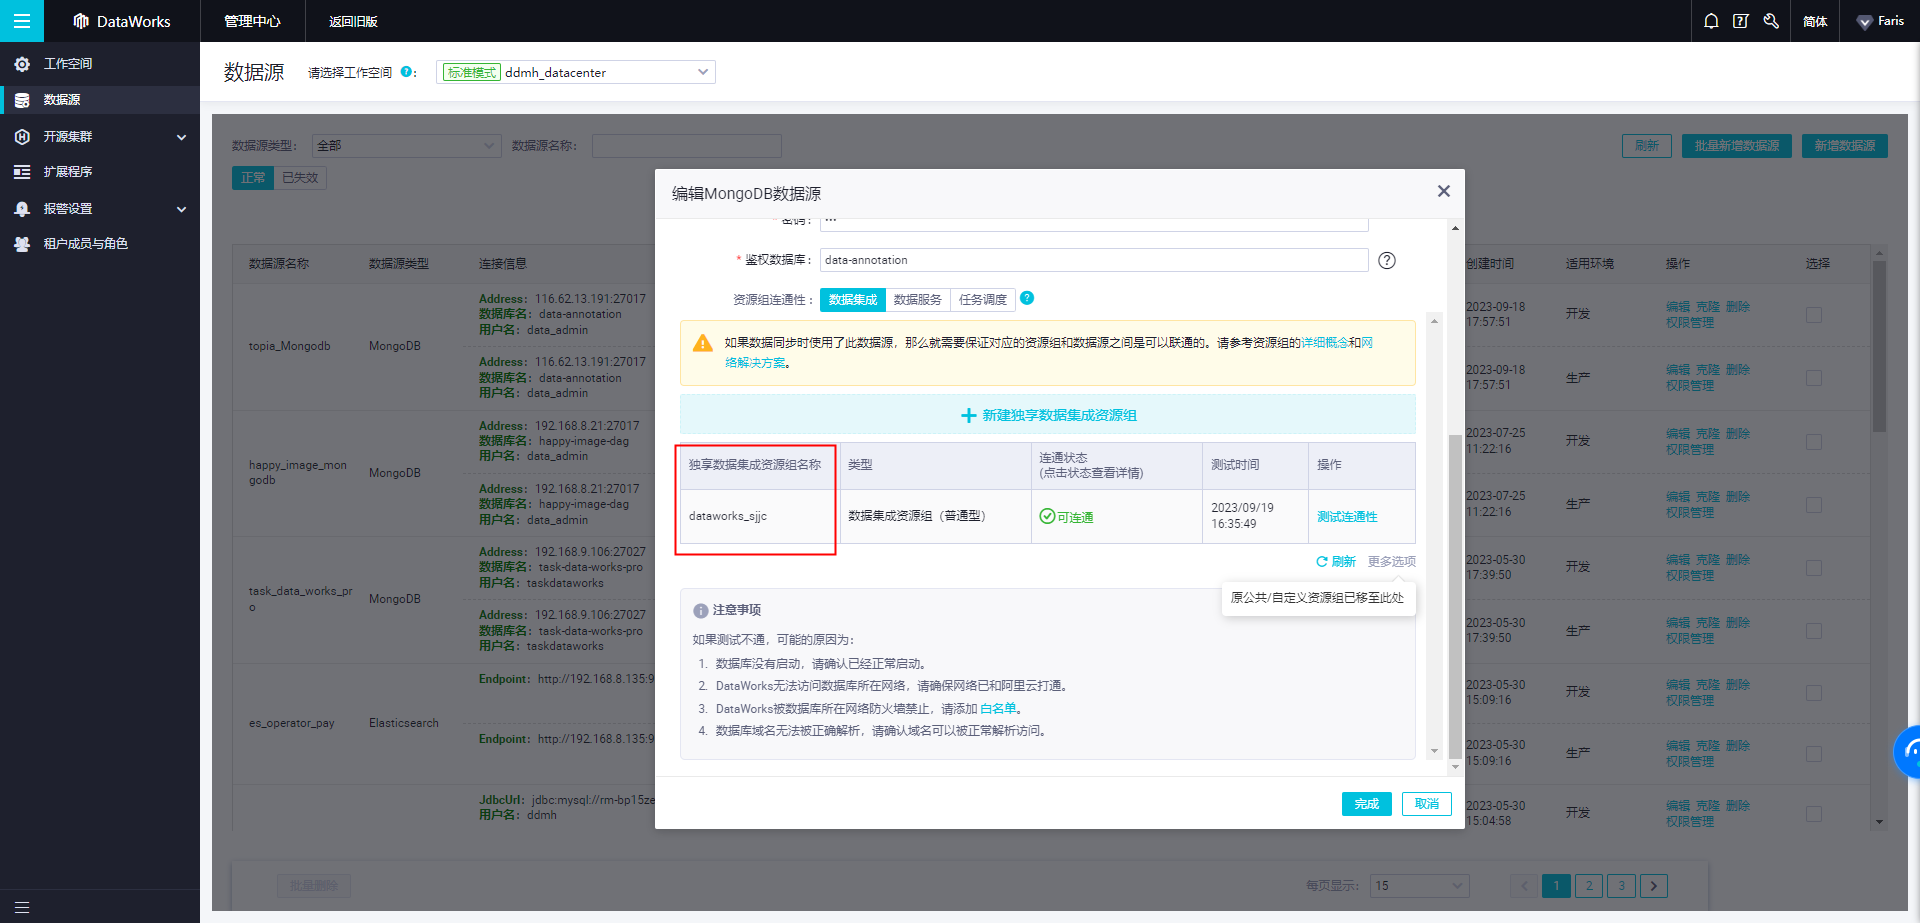The image size is (1920, 923).
Task: Switch to the 数据服务 tab
Action: (x=918, y=299)
